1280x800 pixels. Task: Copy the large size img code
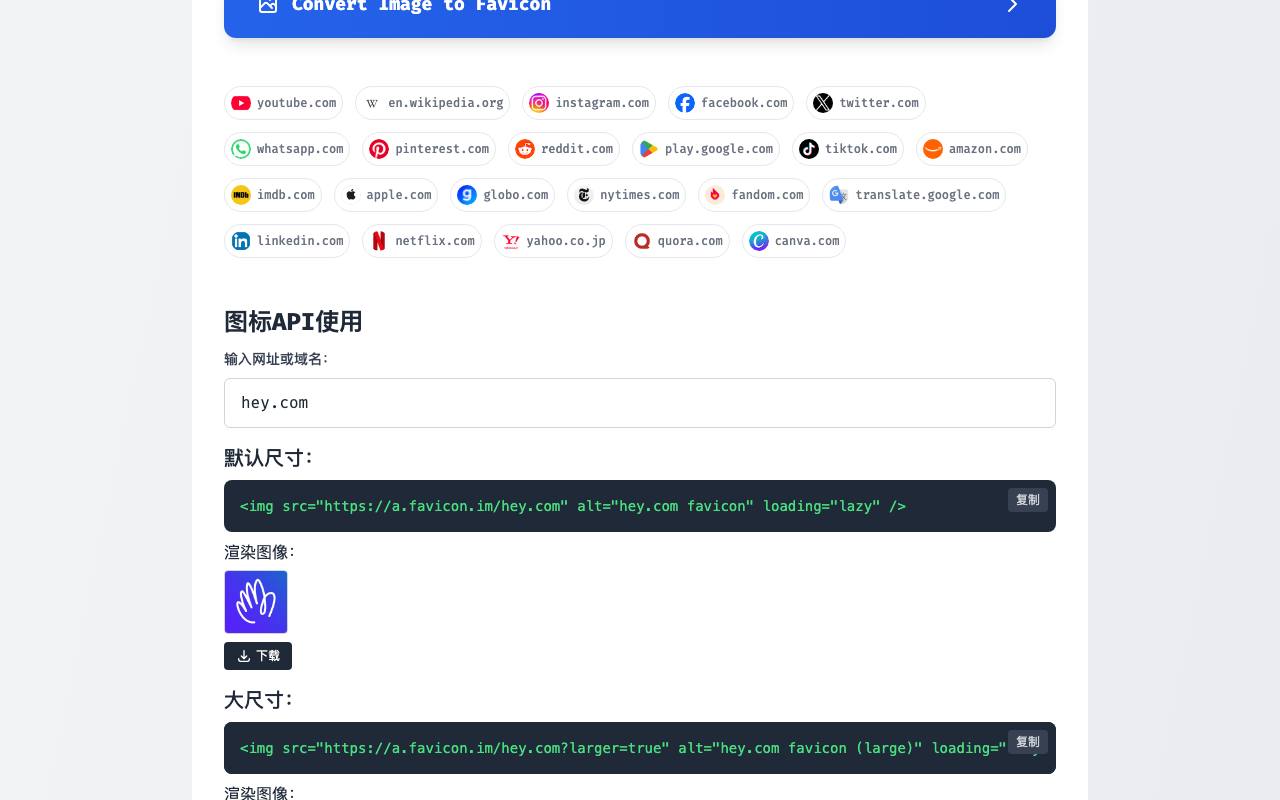[1028, 742]
